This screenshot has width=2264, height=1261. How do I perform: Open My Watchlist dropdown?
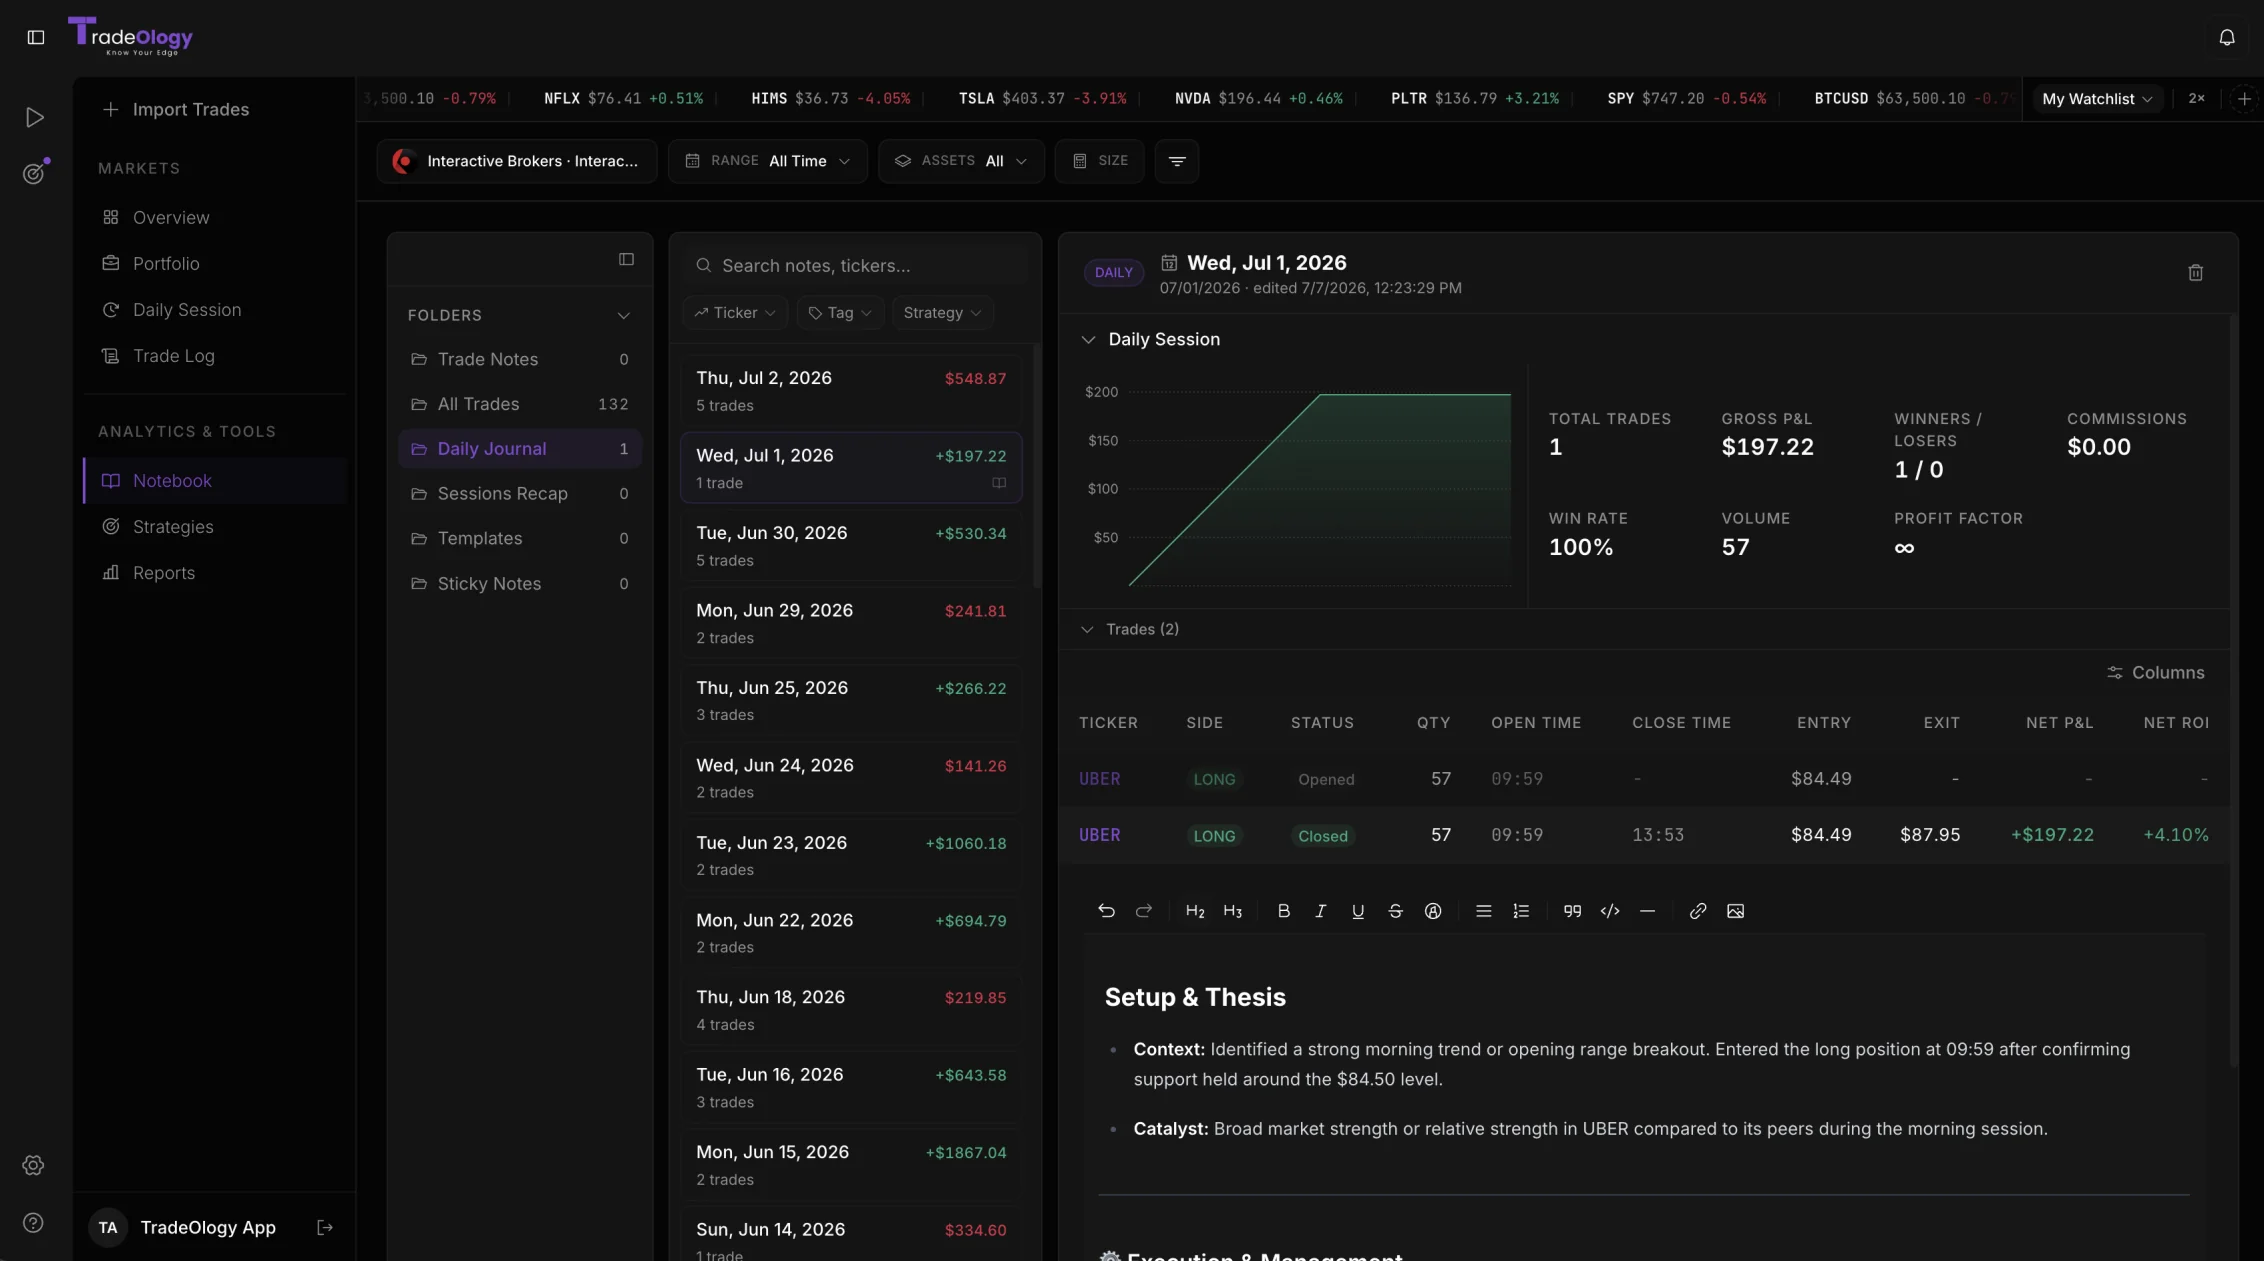pyautogui.click(x=2097, y=98)
